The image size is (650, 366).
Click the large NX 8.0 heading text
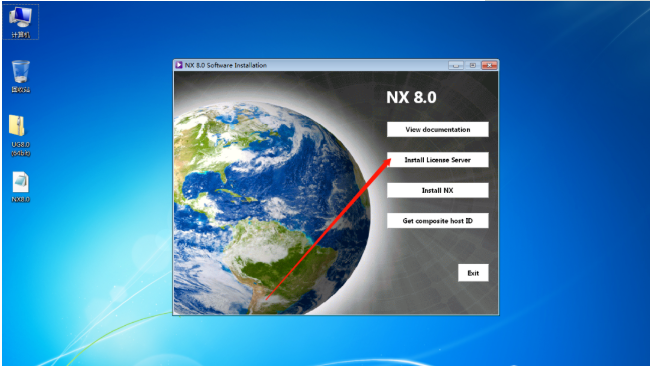point(411,97)
